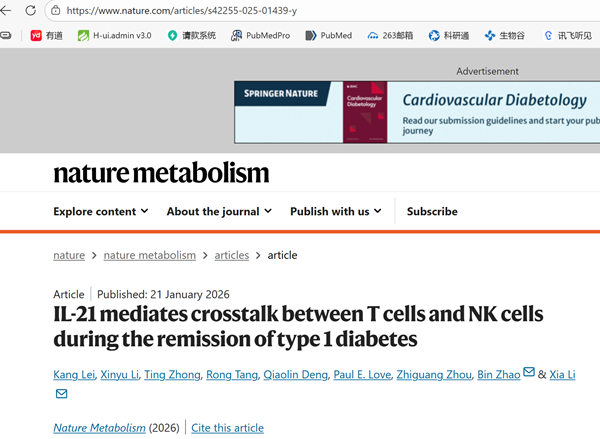600x439 pixels.
Task: Expand the Publish with us dropdown
Action: (336, 211)
